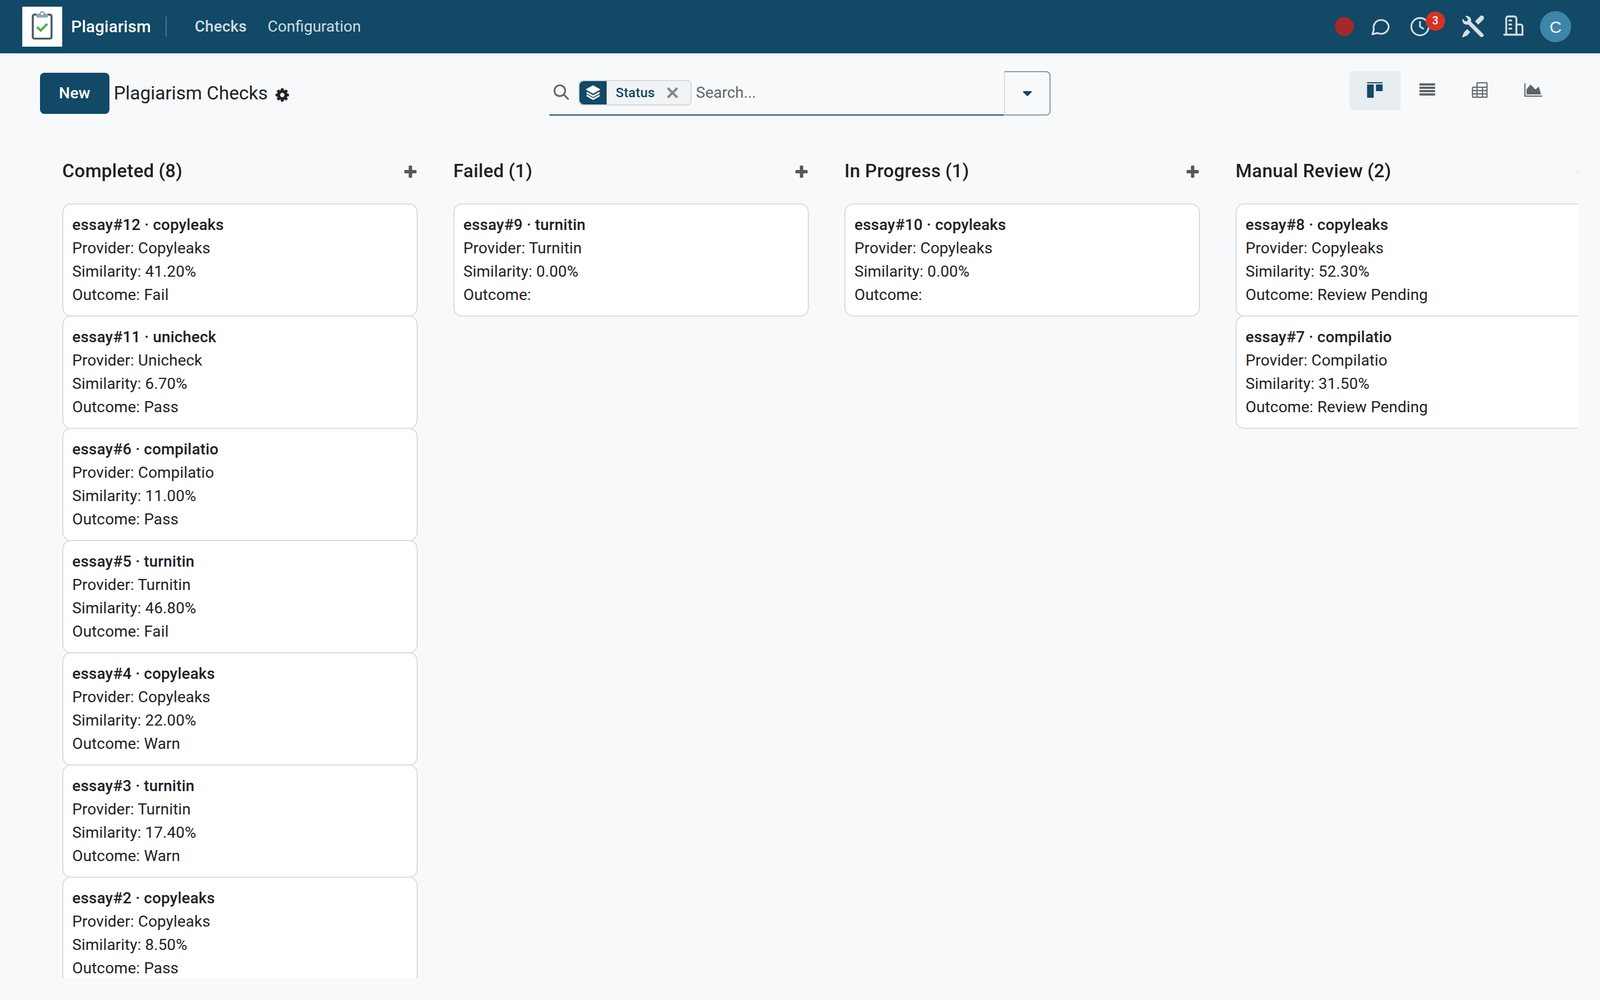Click the Plagiarism app logo icon

pyautogui.click(x=42, y=26)
